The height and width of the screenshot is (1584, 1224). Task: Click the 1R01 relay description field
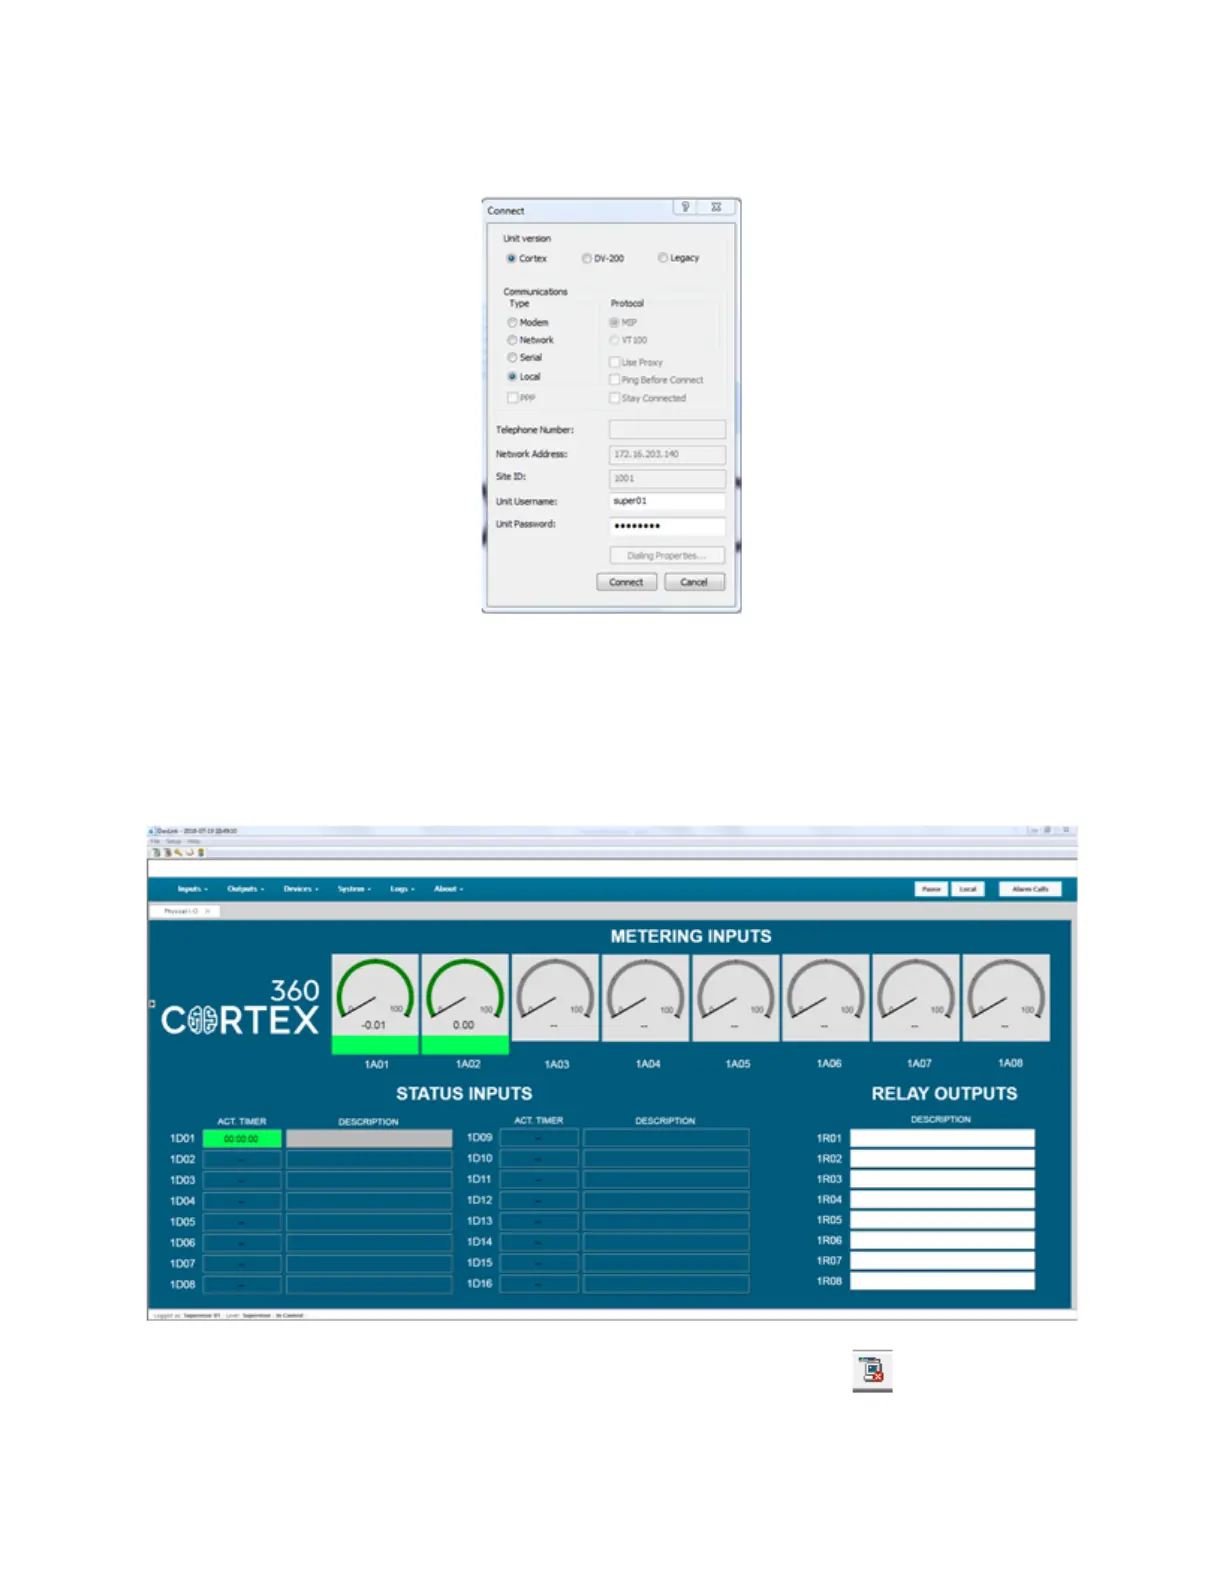(x=942, y=1138)
